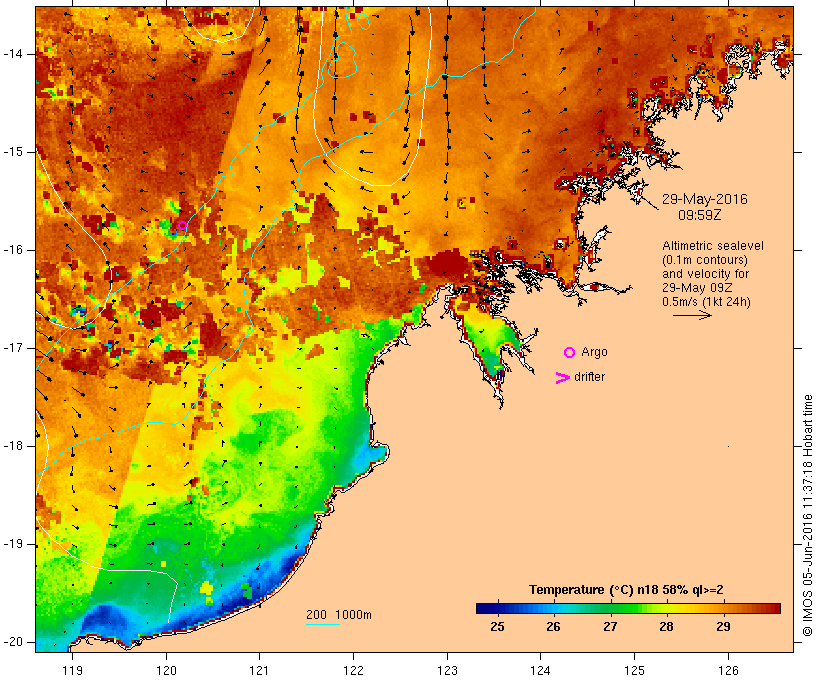The image size is (820, 680).
Task: Click the '119' longitude axis label
Action: pos(72,670)
